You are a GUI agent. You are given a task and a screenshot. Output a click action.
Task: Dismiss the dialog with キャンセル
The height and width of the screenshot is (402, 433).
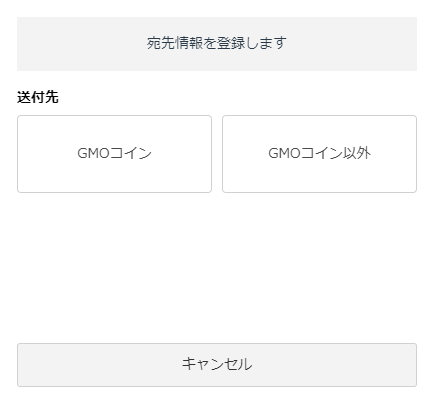pos(217,365)
